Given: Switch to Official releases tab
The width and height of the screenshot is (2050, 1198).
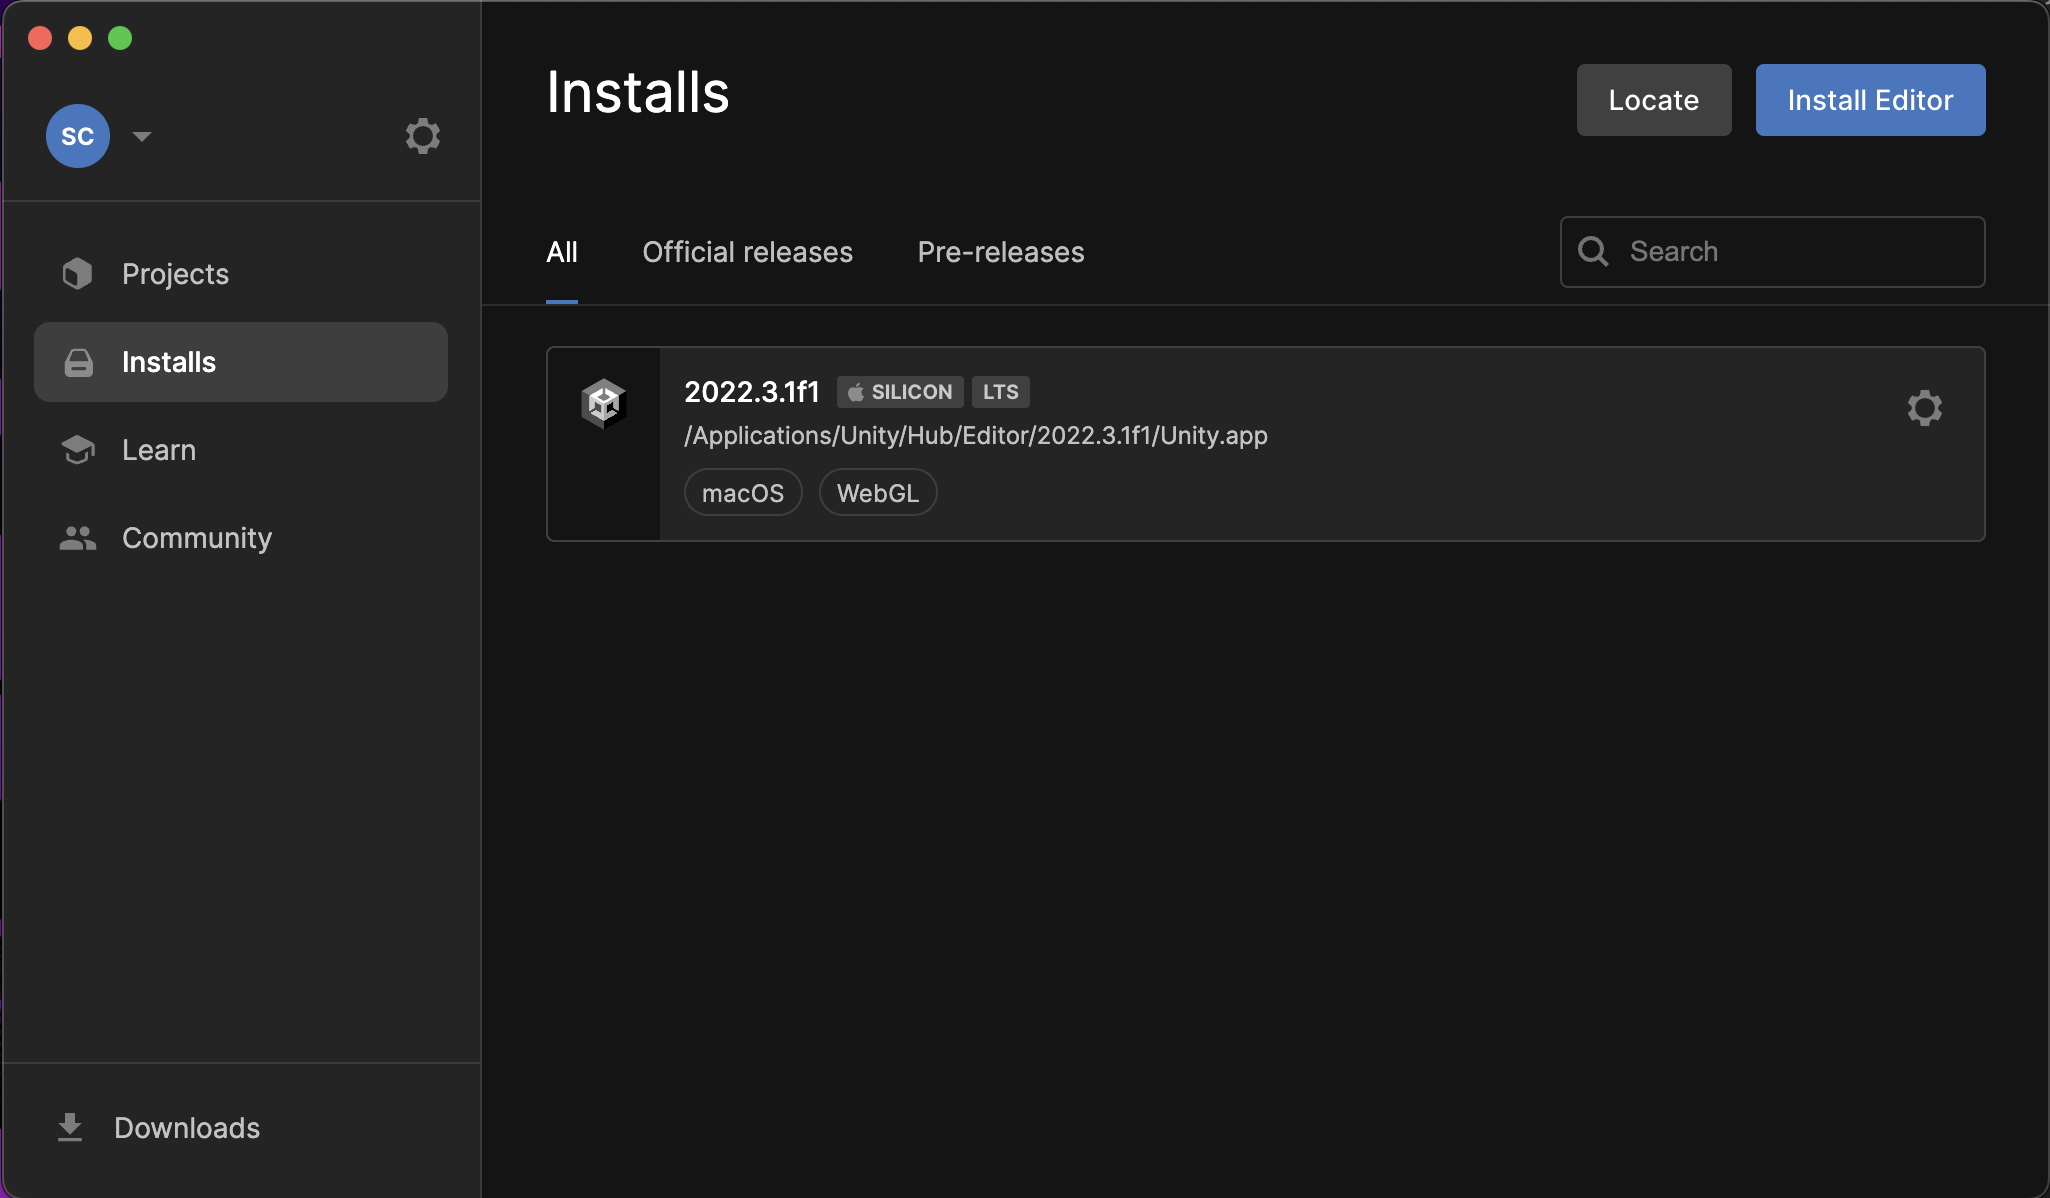Looking at the screenshot, I should coord(747,252).
